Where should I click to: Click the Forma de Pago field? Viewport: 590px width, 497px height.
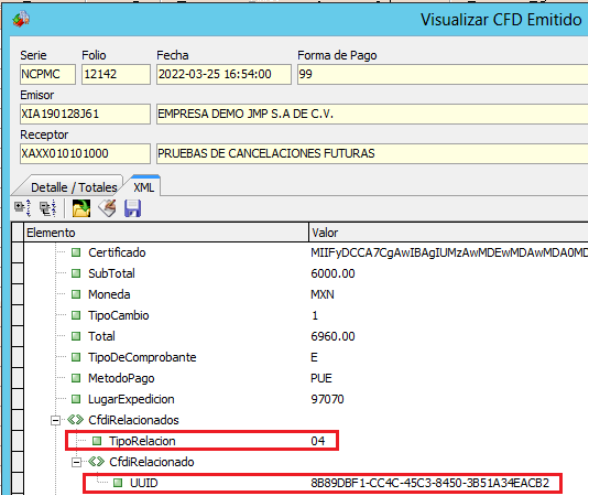pos(443,74)
